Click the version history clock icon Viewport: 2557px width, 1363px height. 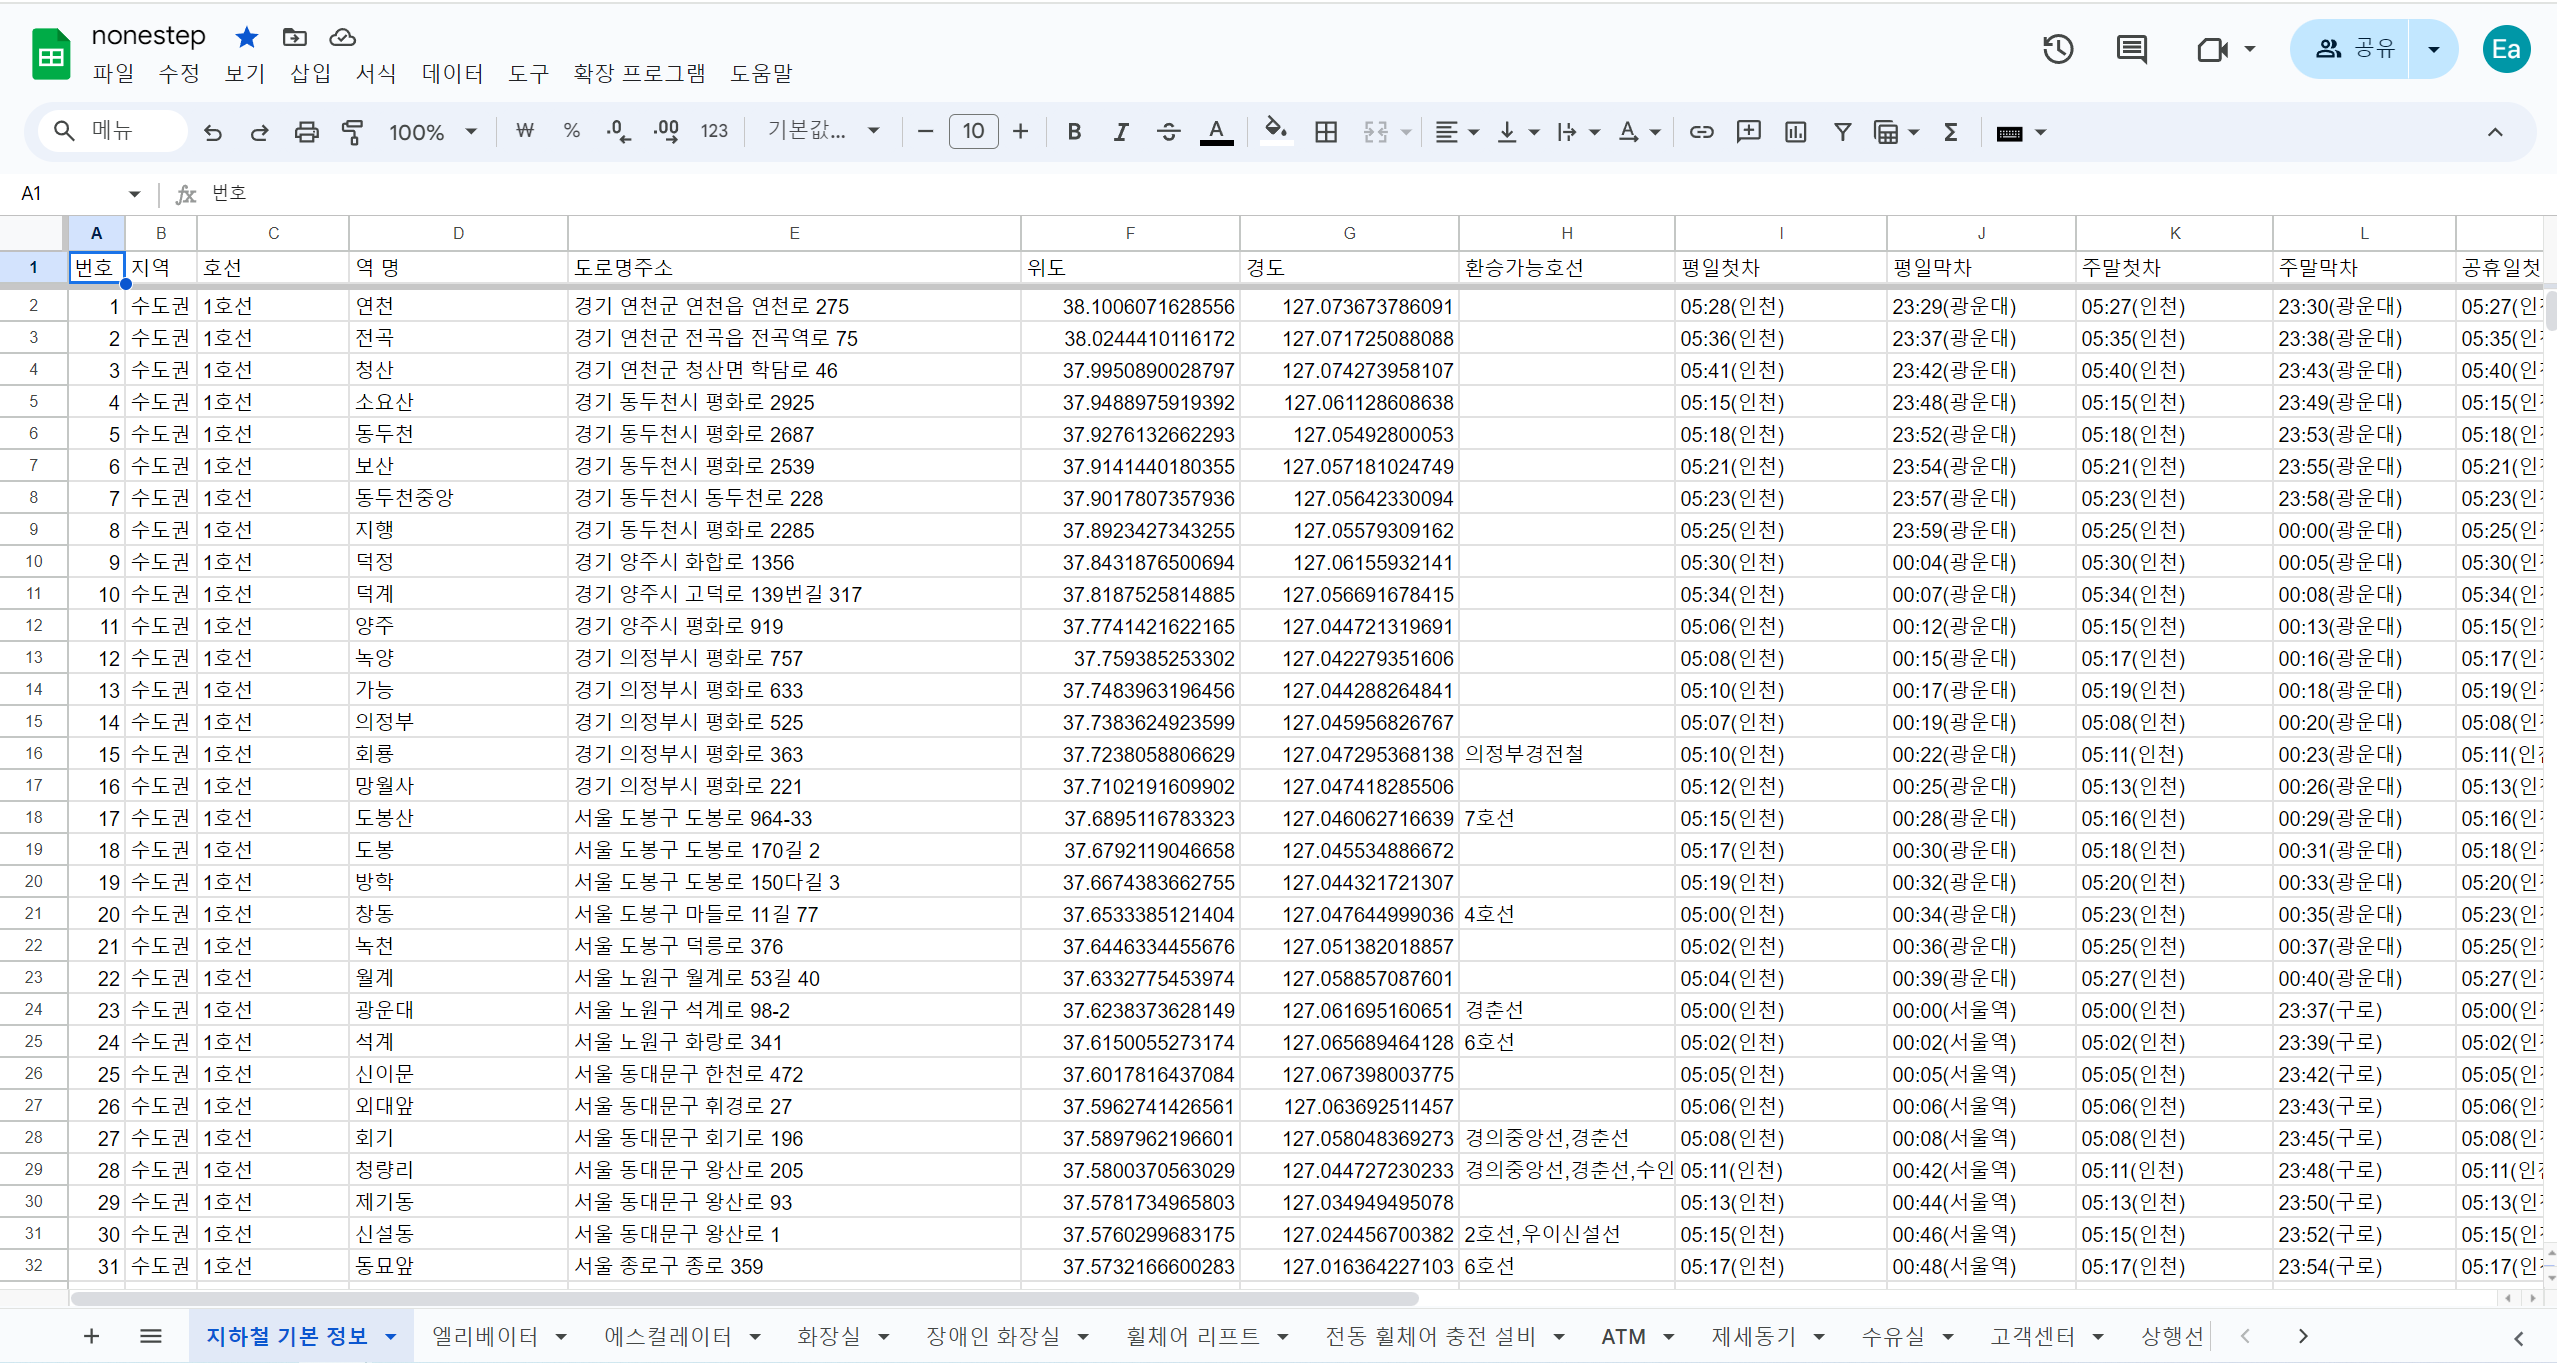[x=2057, y=49]
